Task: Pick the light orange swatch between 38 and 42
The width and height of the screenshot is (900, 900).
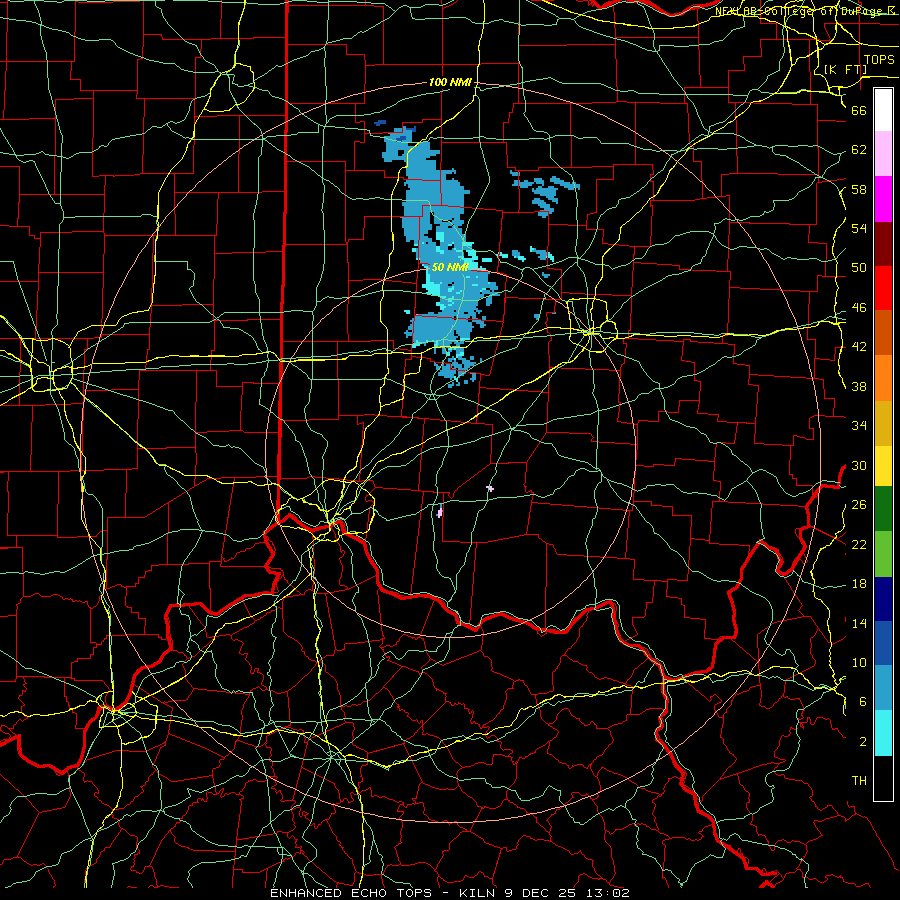Action: tap(883, 378)
